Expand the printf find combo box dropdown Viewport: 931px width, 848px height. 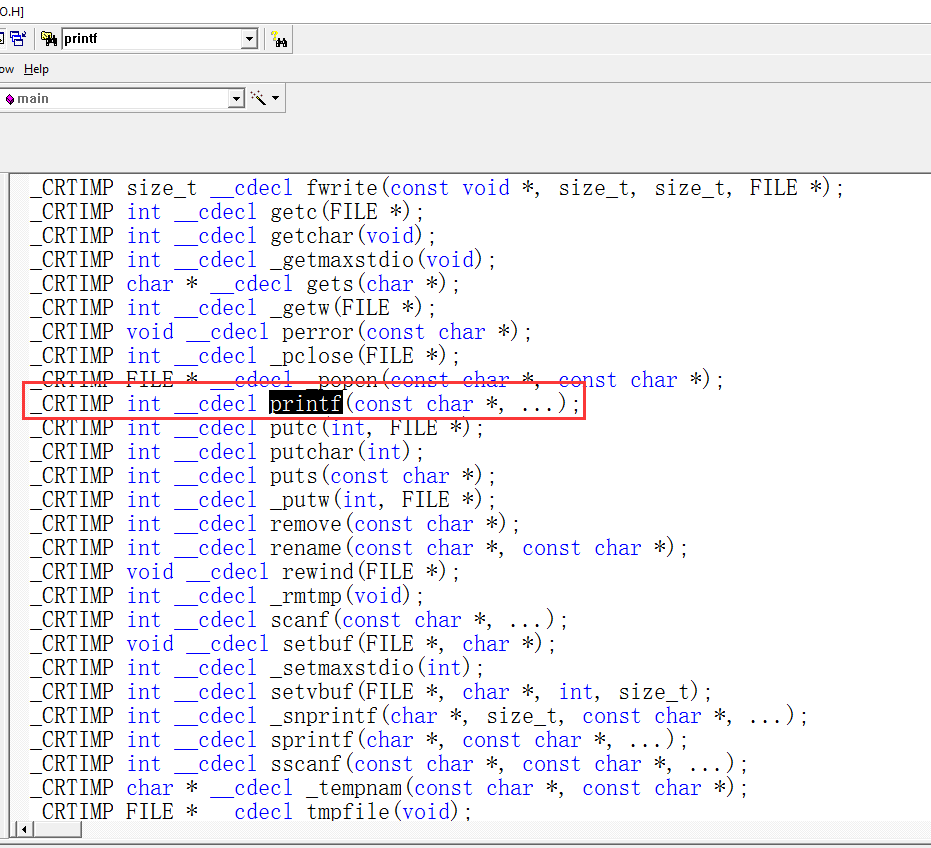pyautogui.click(x=249, y=39)
